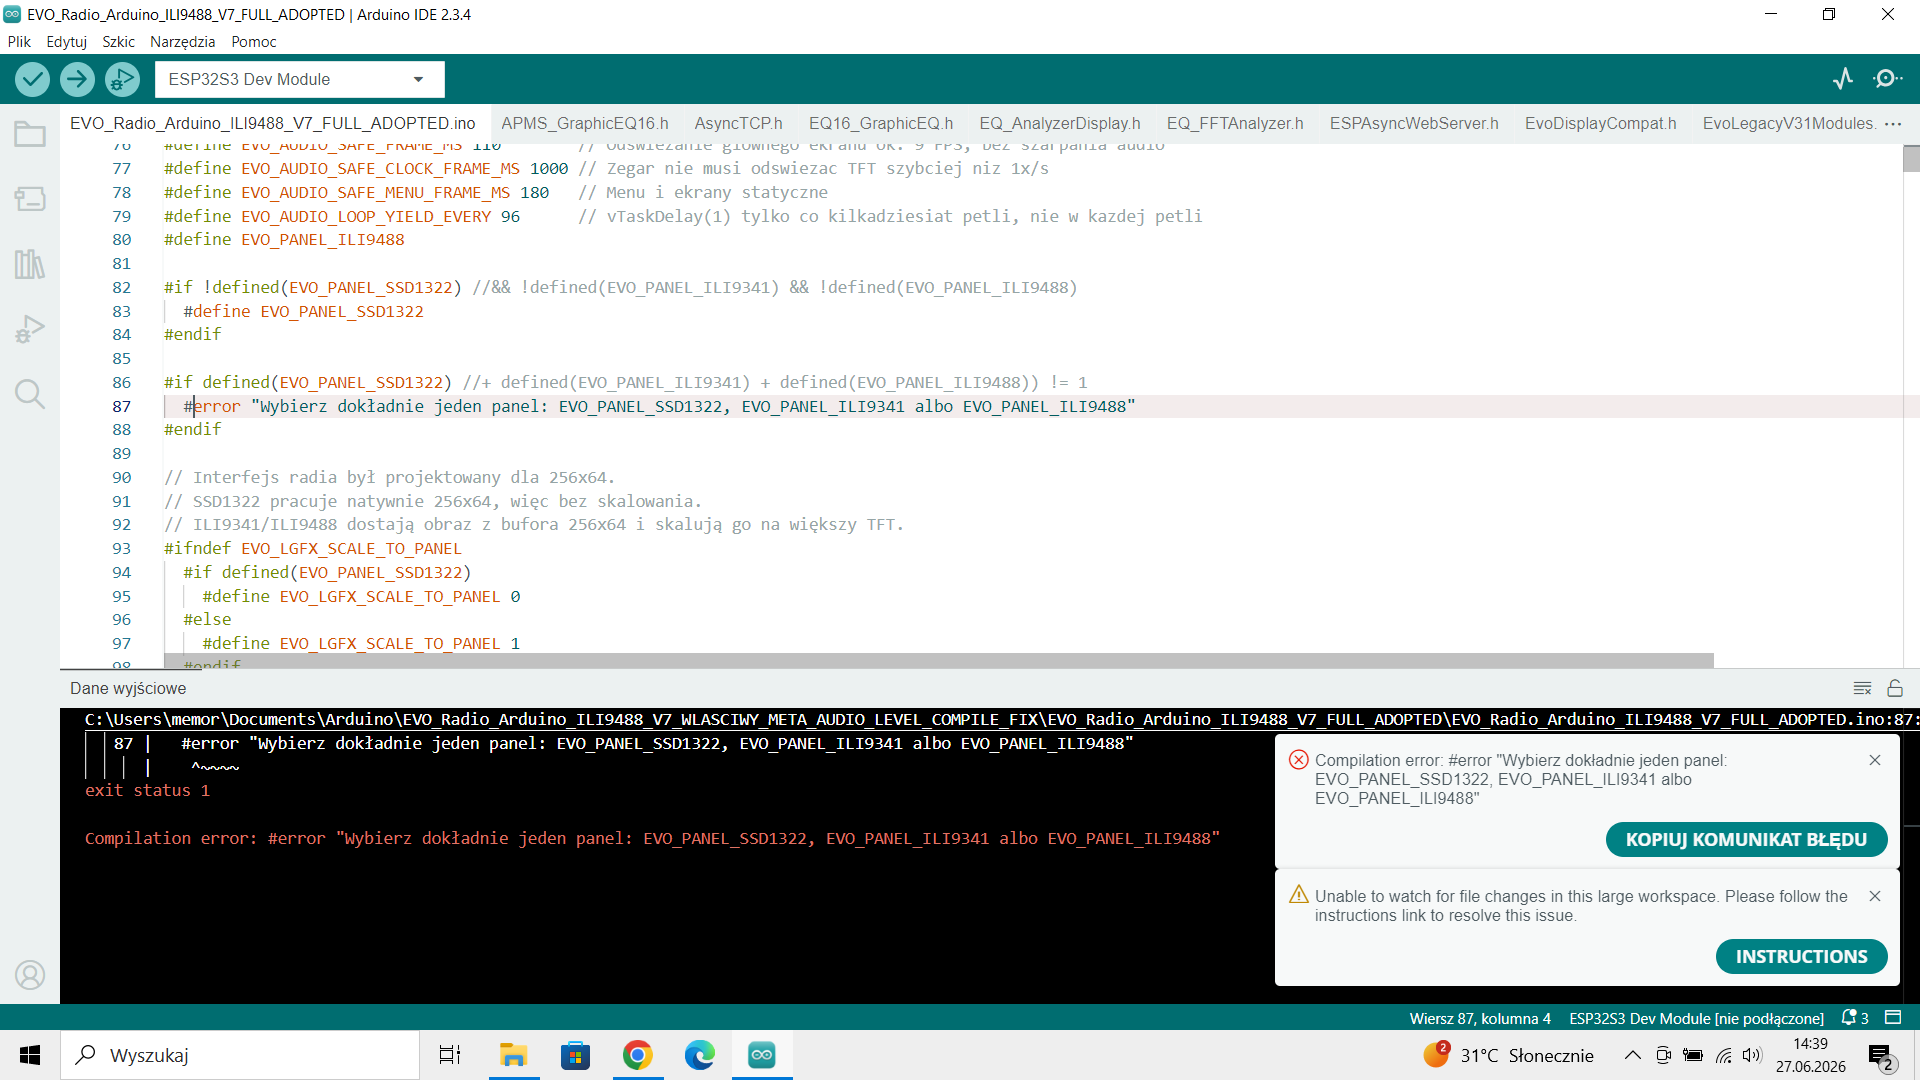Open the Windows notification center icon
This screenshot has height=1080, width=1920.
click(x=1880, y=1056)
